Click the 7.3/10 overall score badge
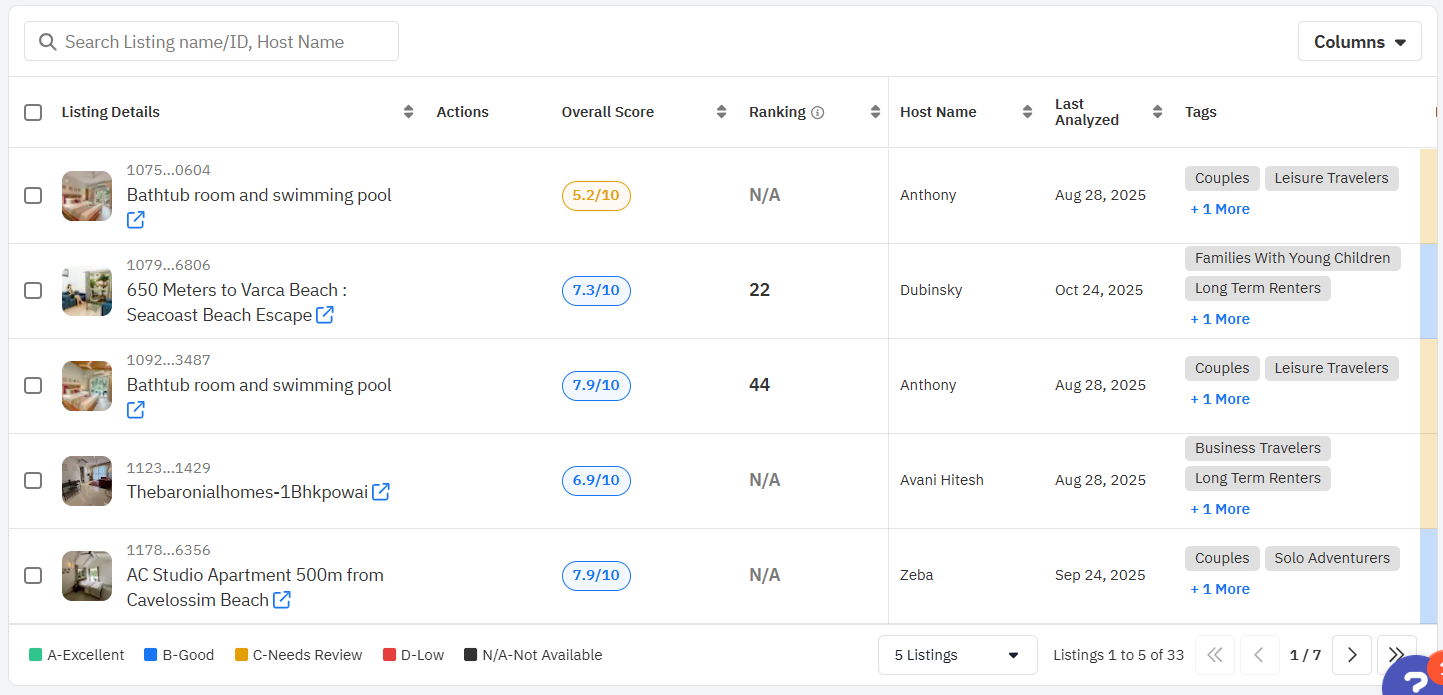1443x695 pixels. coord(596,291)
